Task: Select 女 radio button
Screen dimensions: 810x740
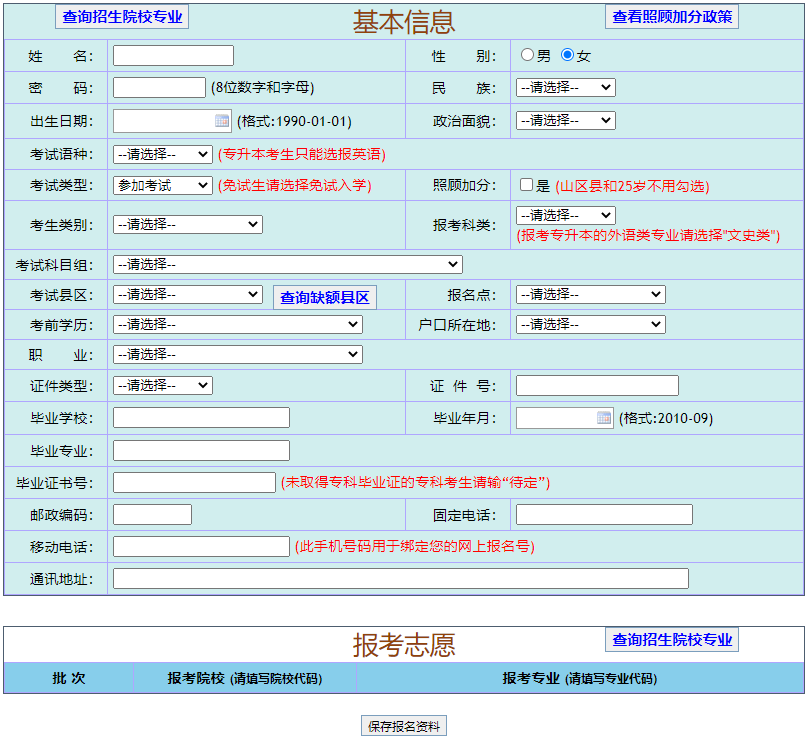Action: 567,55
